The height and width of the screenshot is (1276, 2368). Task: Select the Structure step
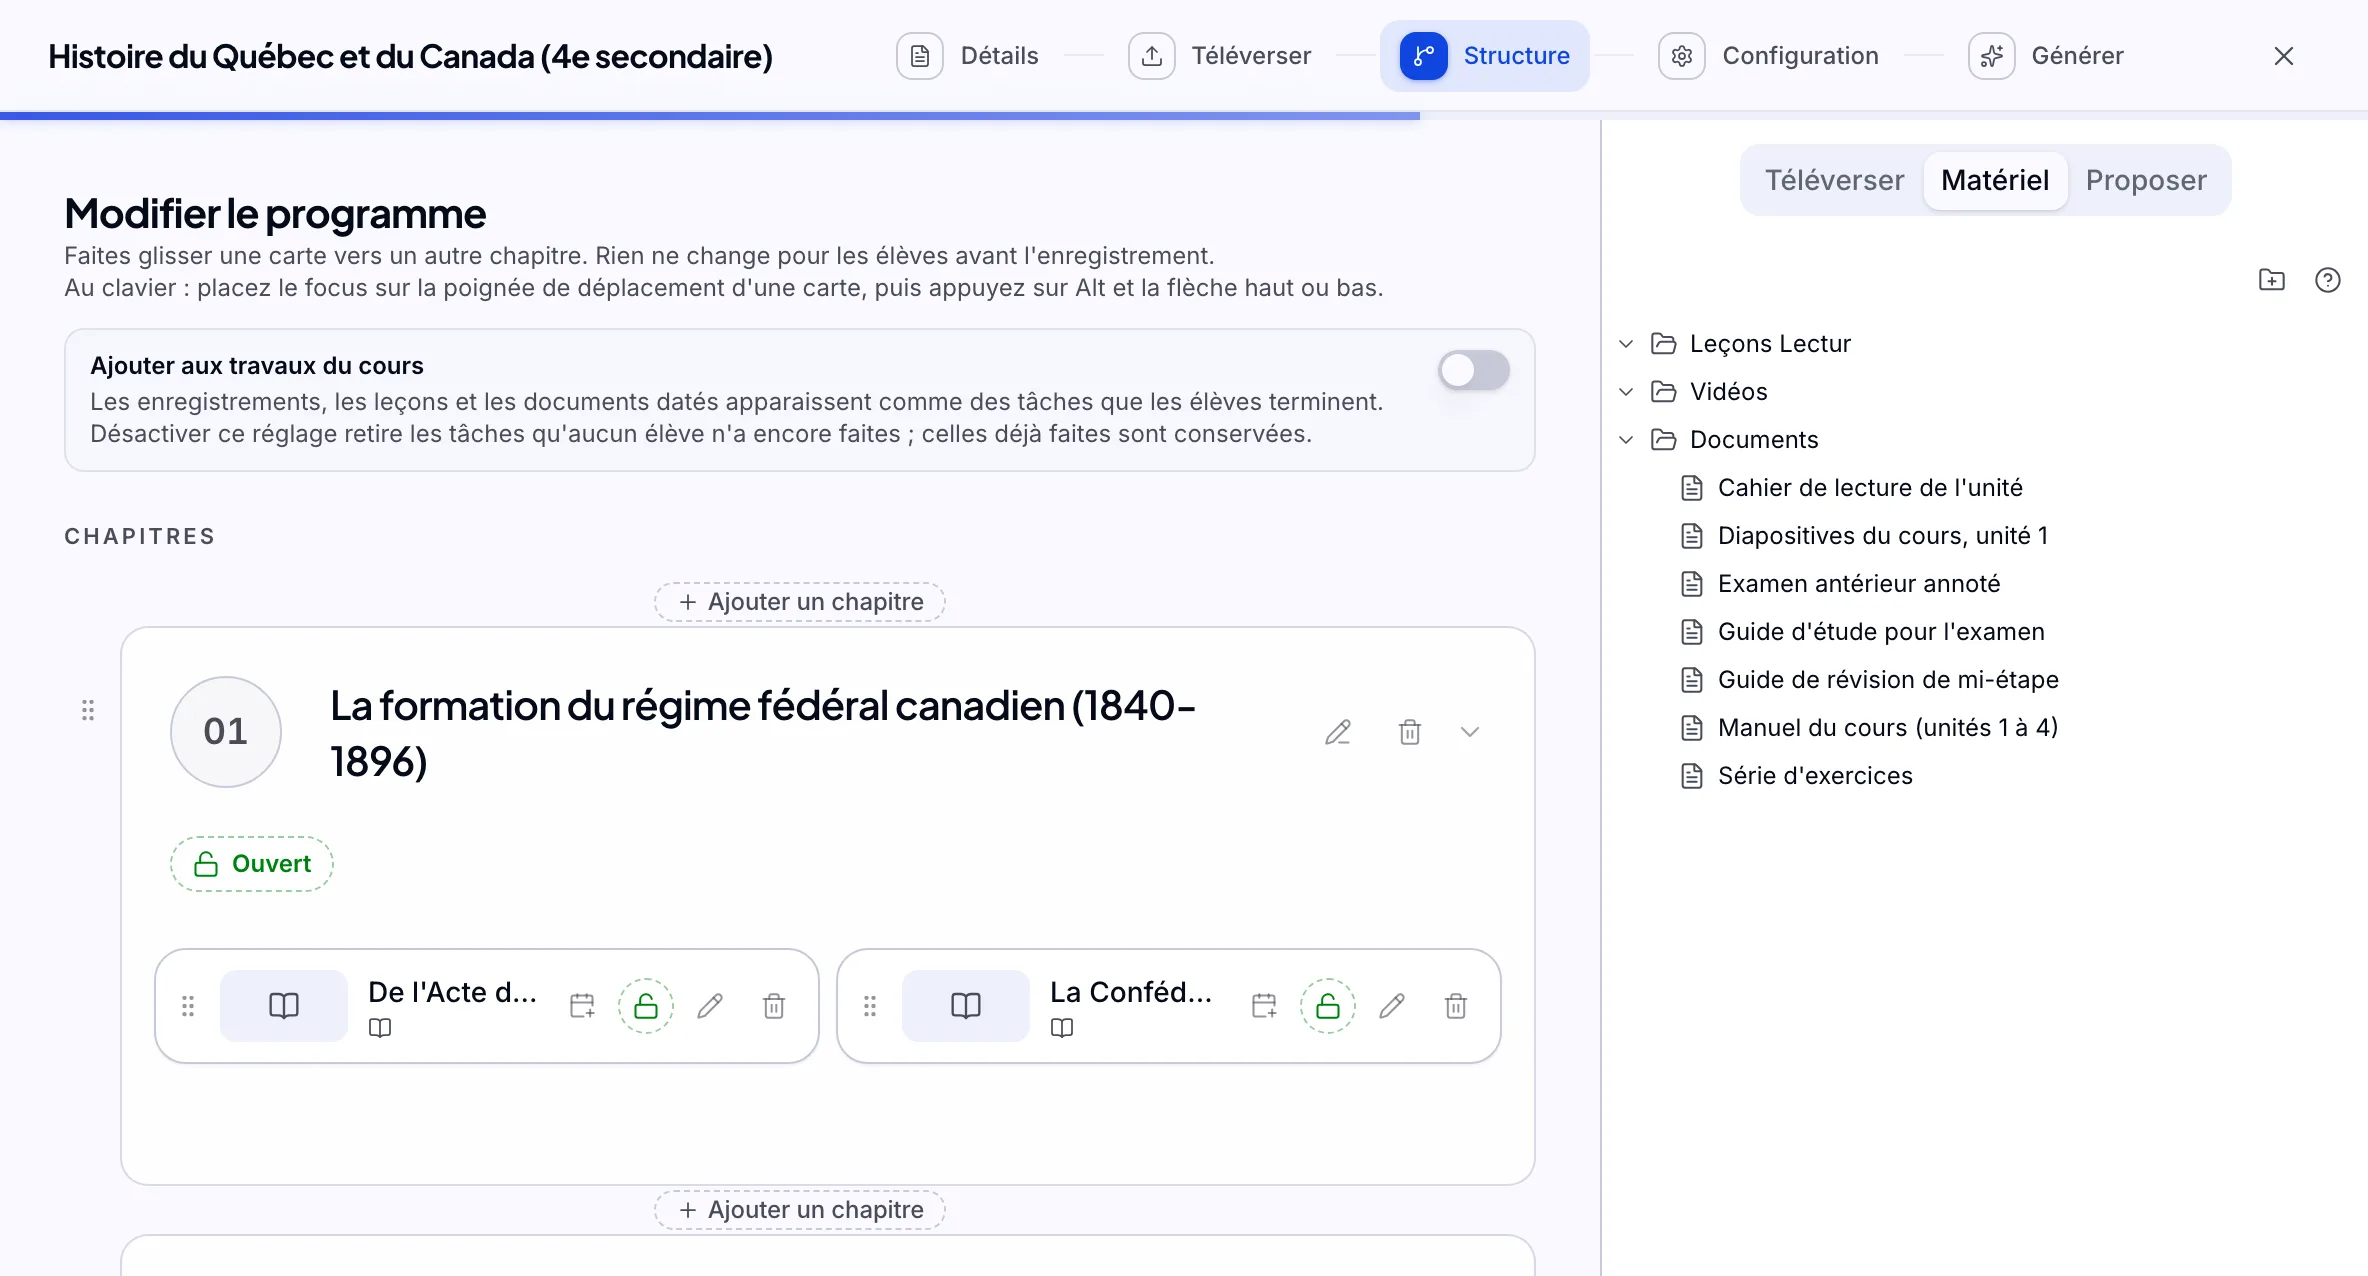click(1485, 56)
